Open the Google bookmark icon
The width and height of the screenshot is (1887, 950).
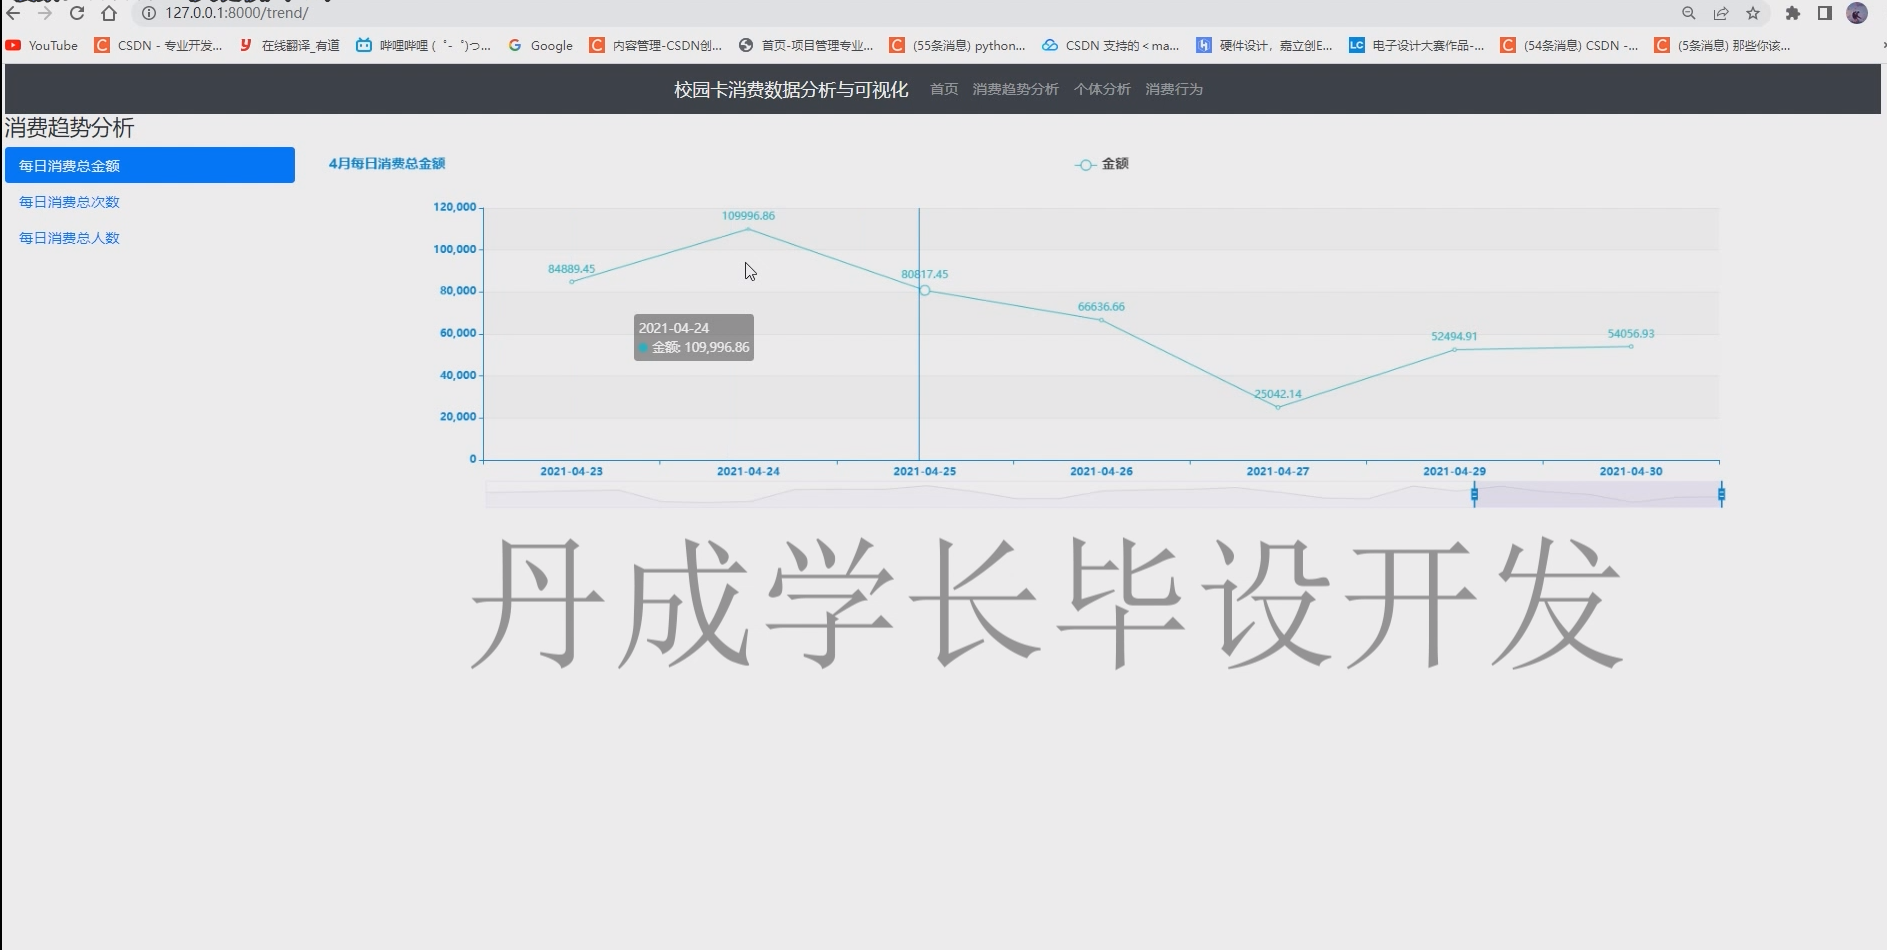[516, 45]
